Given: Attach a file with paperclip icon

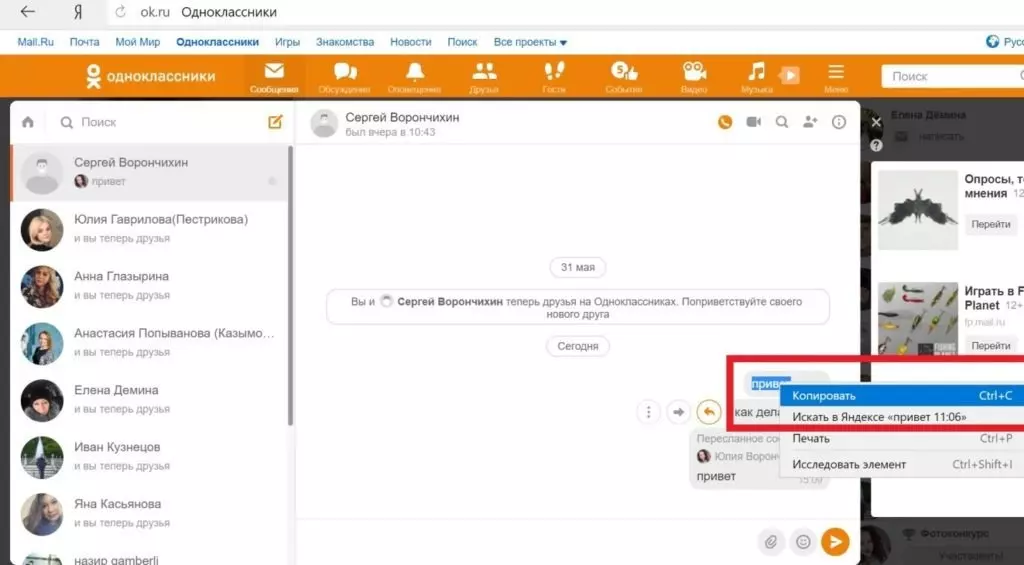Looking at the screenshot, I should pos(771,541).
